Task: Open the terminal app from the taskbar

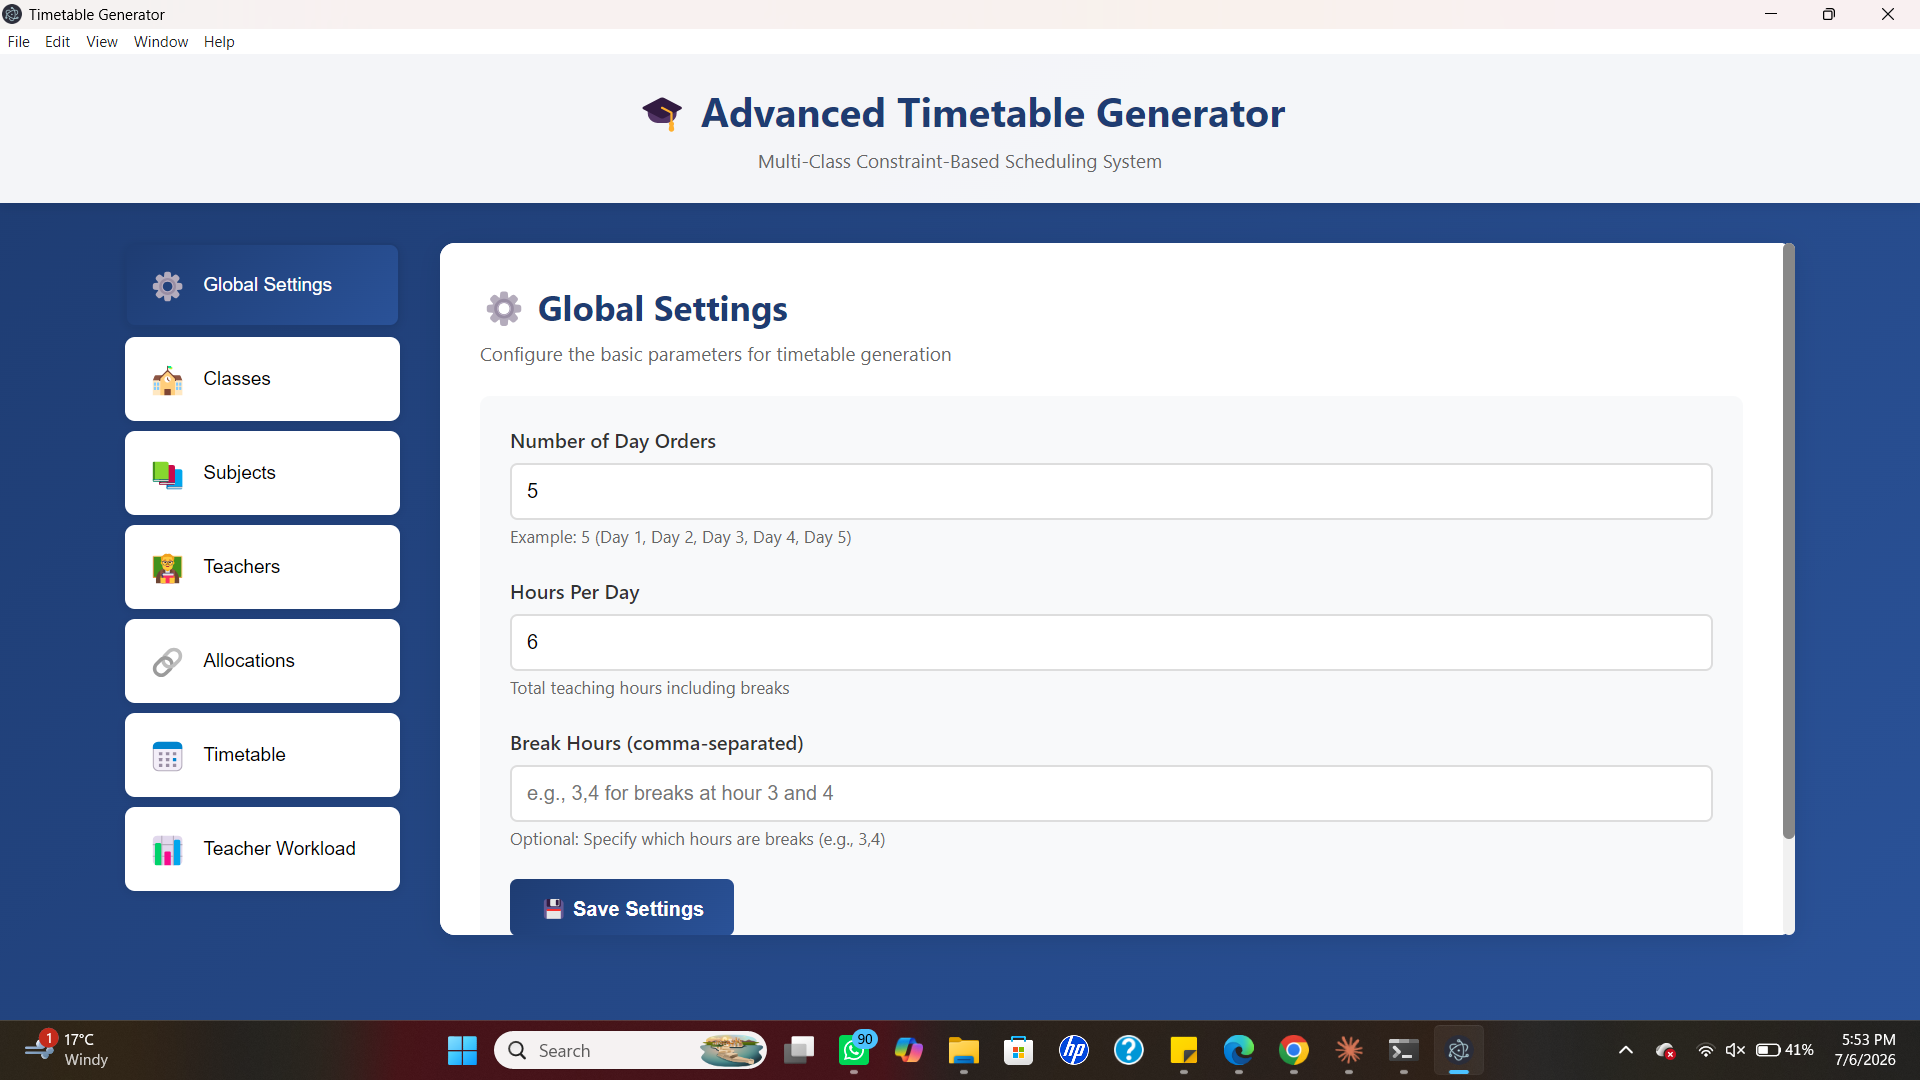Action: 1404,1051
